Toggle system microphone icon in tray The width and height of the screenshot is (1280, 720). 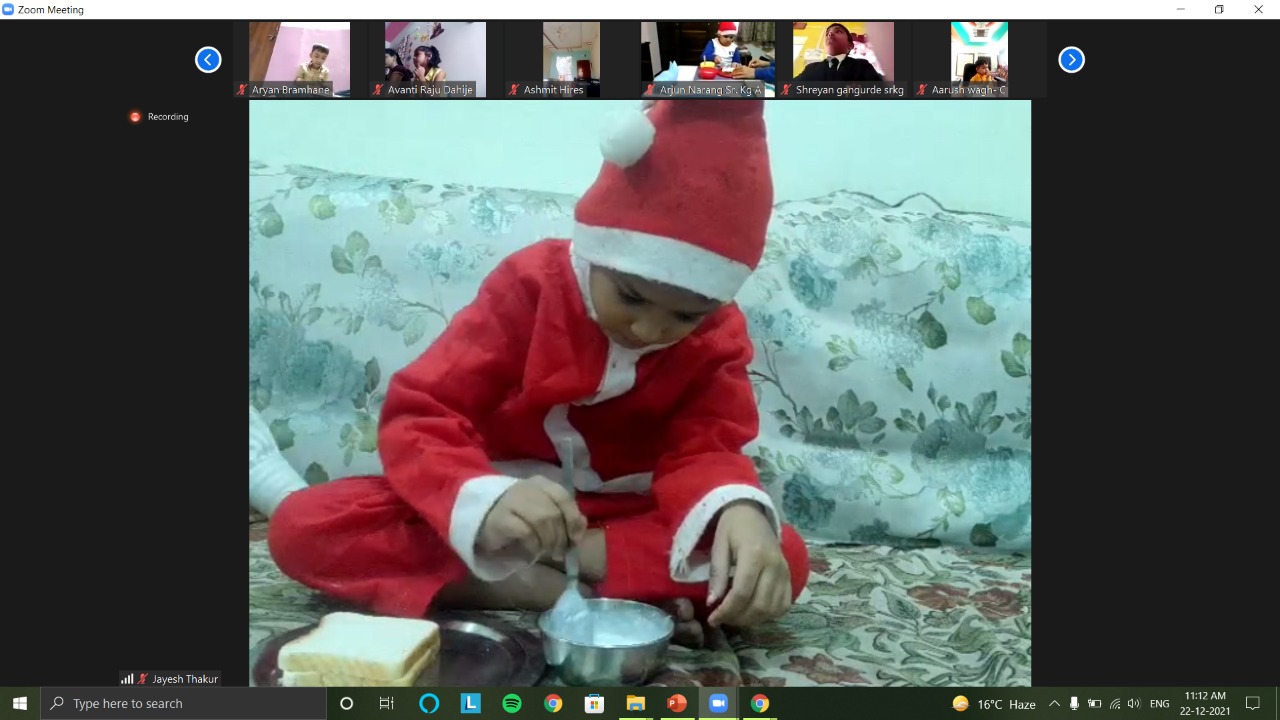1074,704
